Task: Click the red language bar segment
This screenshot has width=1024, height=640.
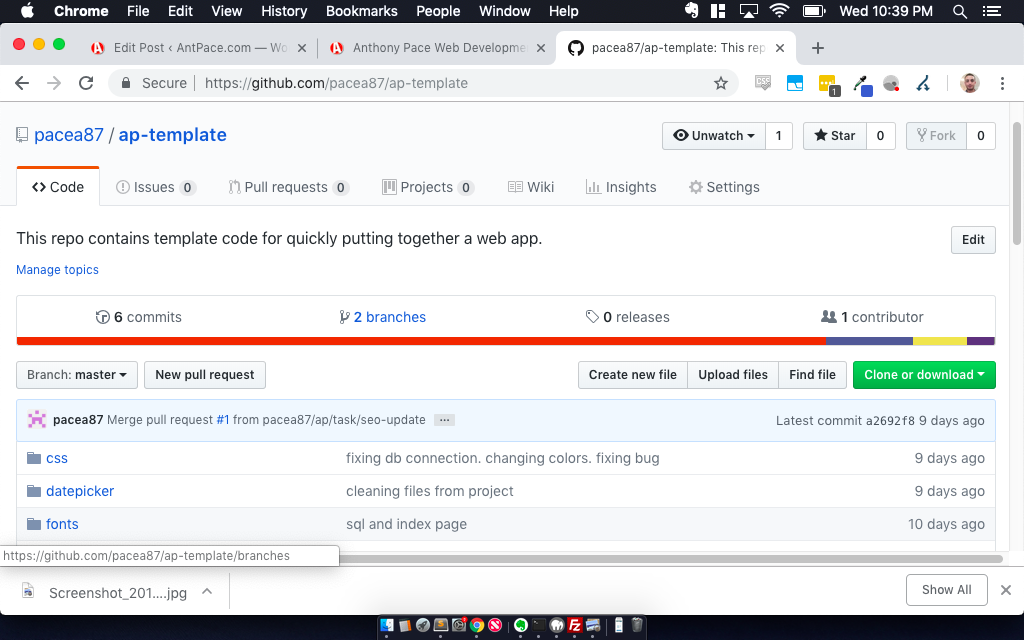Action: point(421,341)
